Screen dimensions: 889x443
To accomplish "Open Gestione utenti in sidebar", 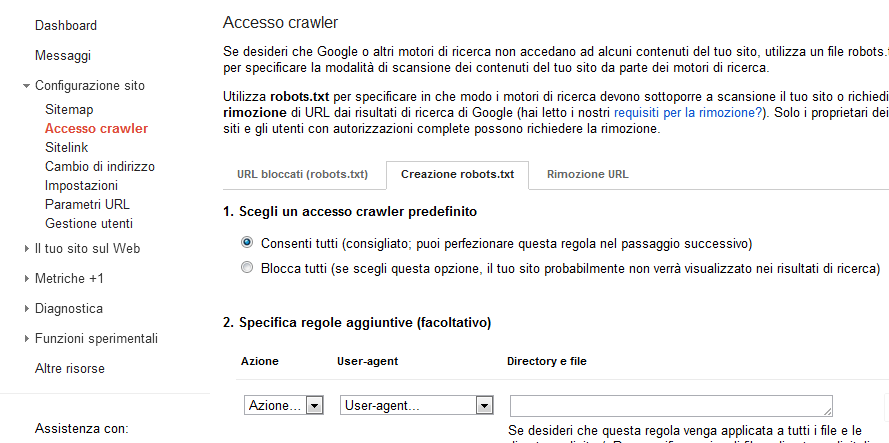I will 89,223.
